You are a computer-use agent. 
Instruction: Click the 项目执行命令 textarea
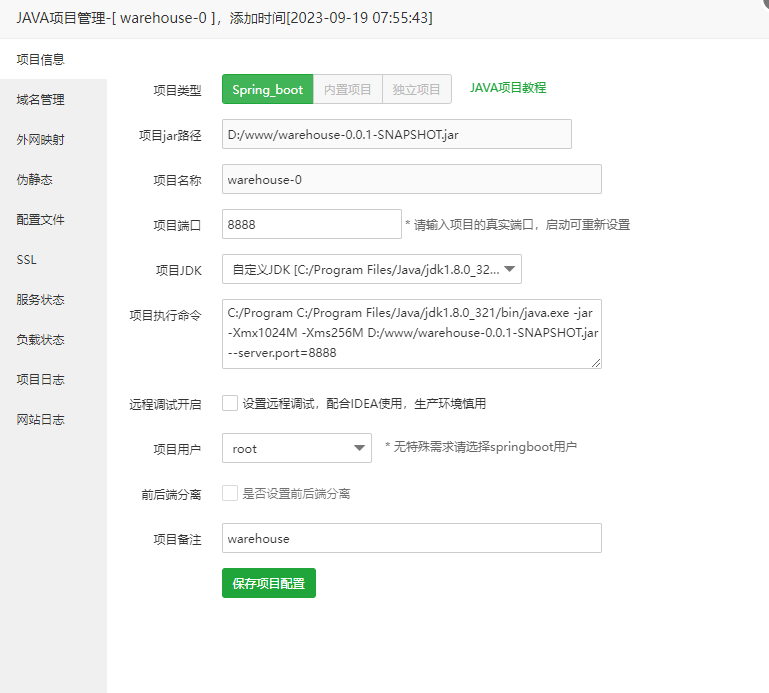[412, 334]
